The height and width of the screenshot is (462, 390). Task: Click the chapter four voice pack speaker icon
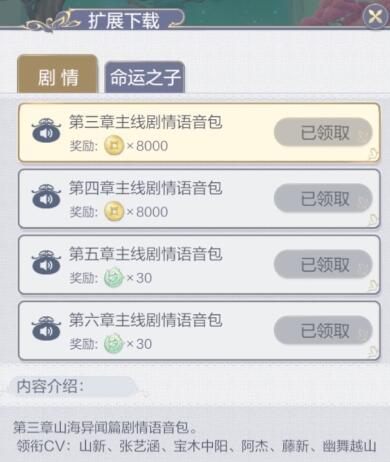click(x=46, y=196)
